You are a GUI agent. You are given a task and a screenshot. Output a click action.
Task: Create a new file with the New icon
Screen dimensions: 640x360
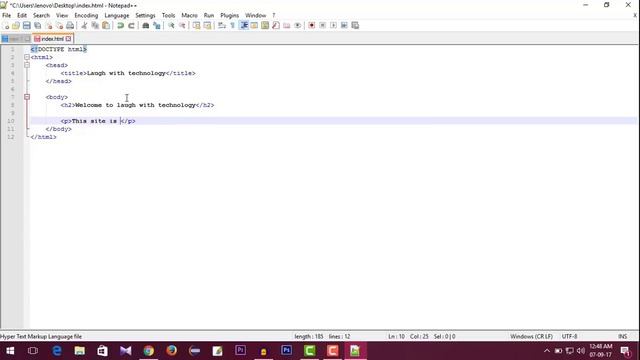tap(6, 26)
